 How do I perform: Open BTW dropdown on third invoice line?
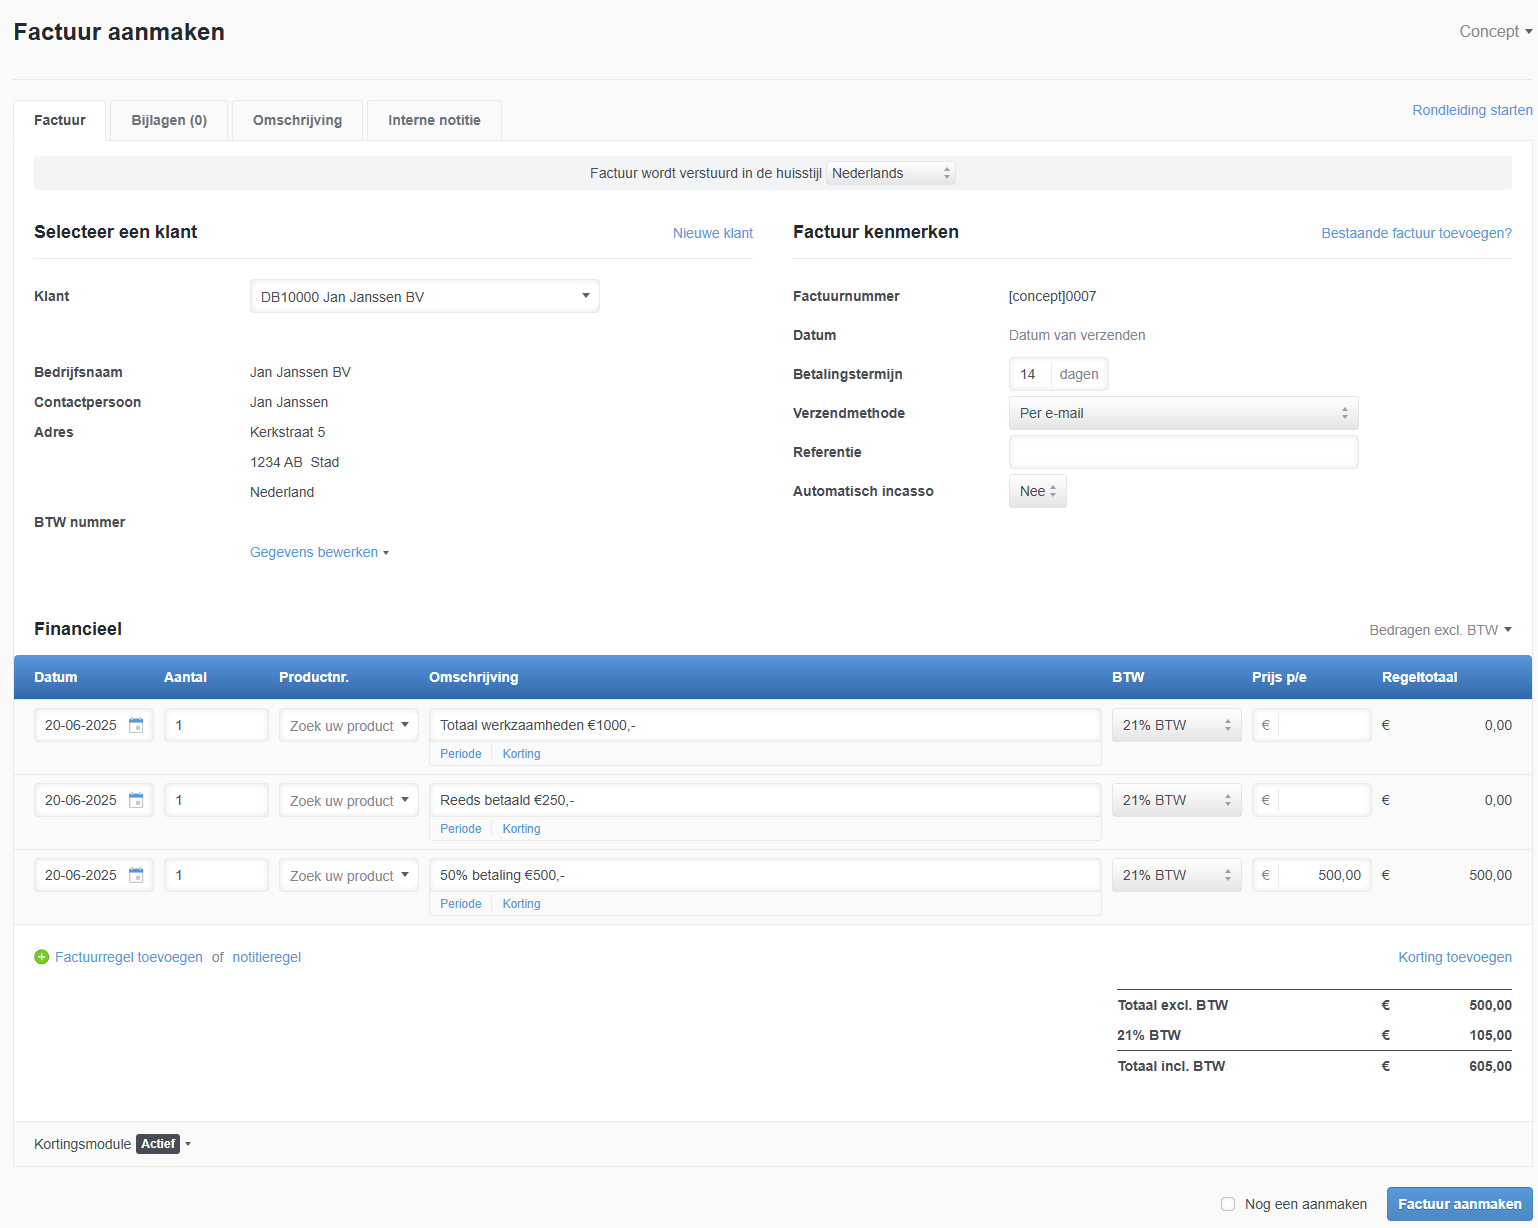(x=1176, y=876)
